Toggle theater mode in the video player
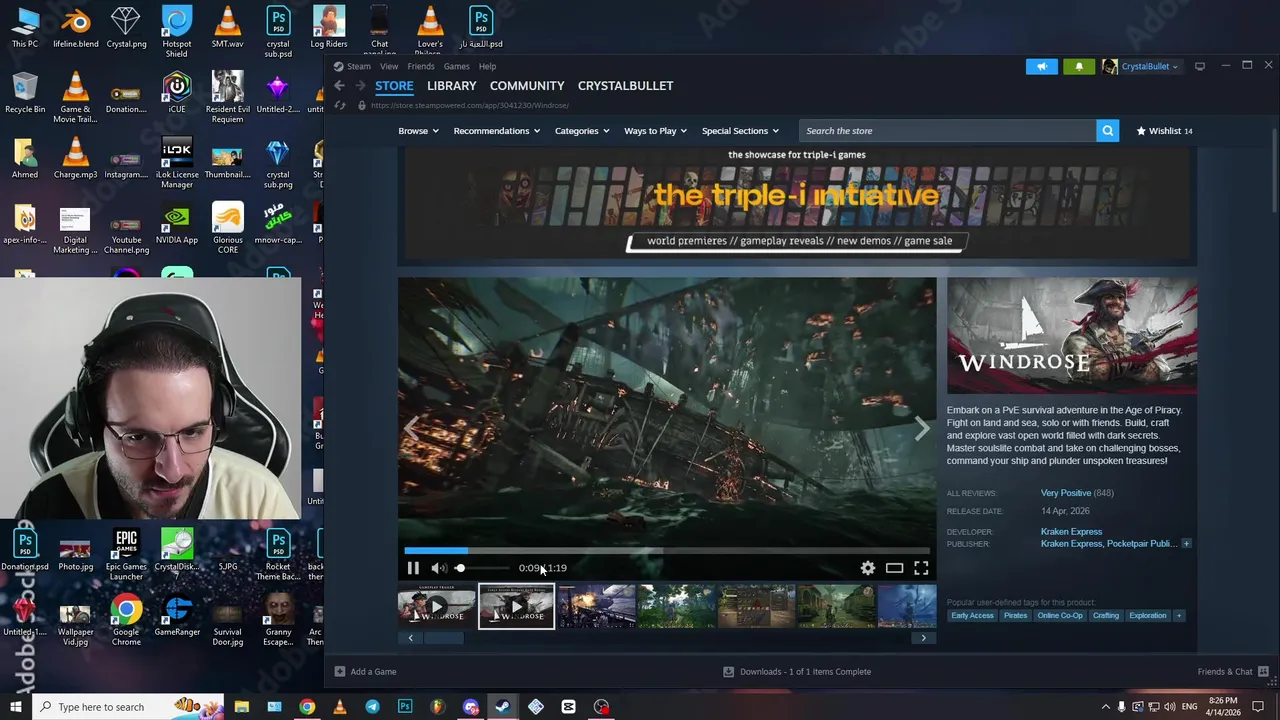The width and height of the screenshot is (1280, 720). pyautogui.click(x=894, y=568)
